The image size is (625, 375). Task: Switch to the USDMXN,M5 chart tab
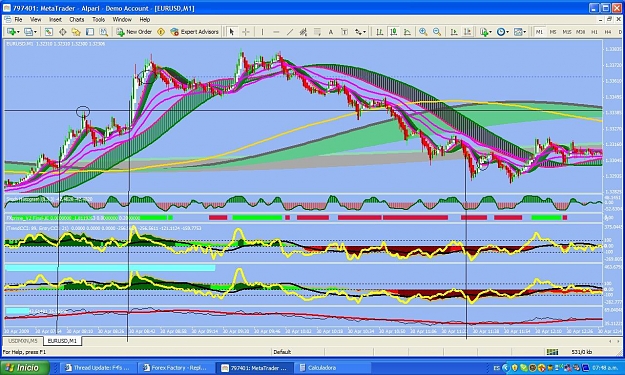click(x=23, y=341)
